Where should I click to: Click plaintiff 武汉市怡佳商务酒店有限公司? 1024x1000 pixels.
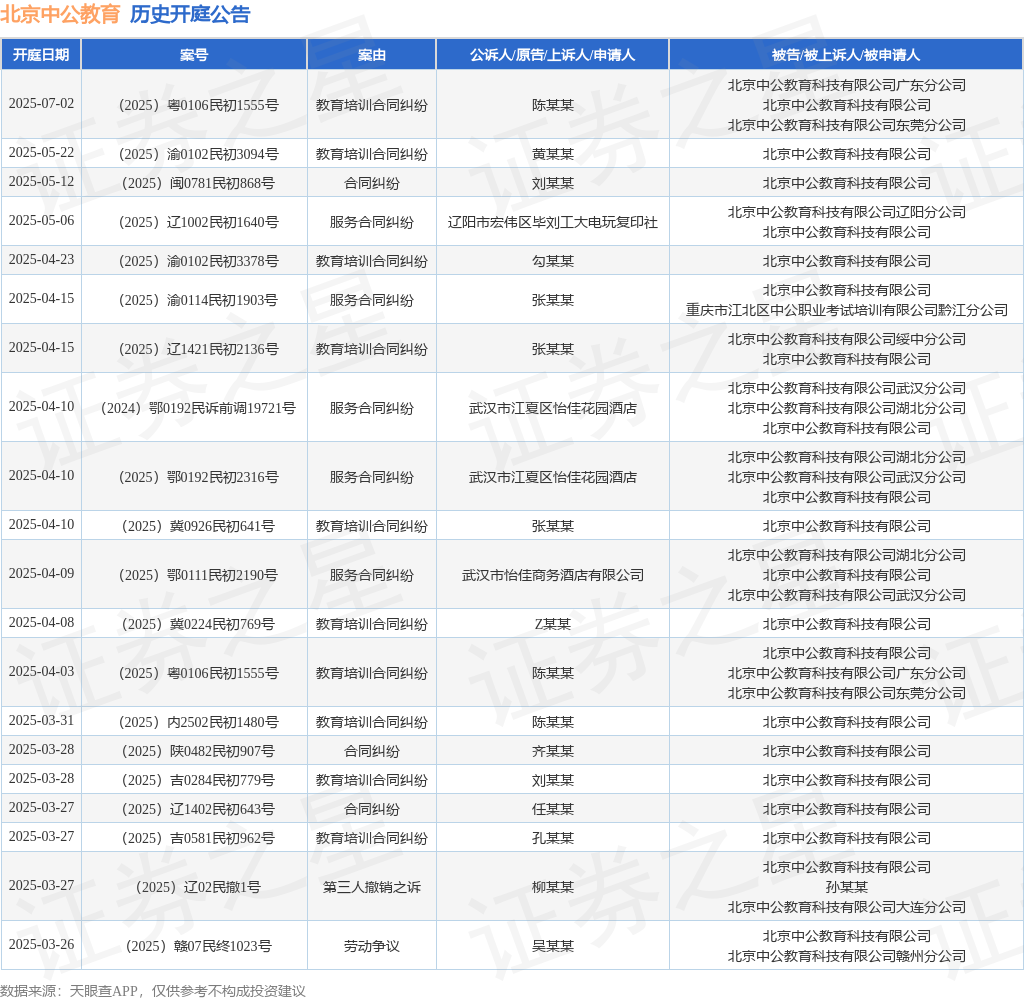click(x=552, y=575)
